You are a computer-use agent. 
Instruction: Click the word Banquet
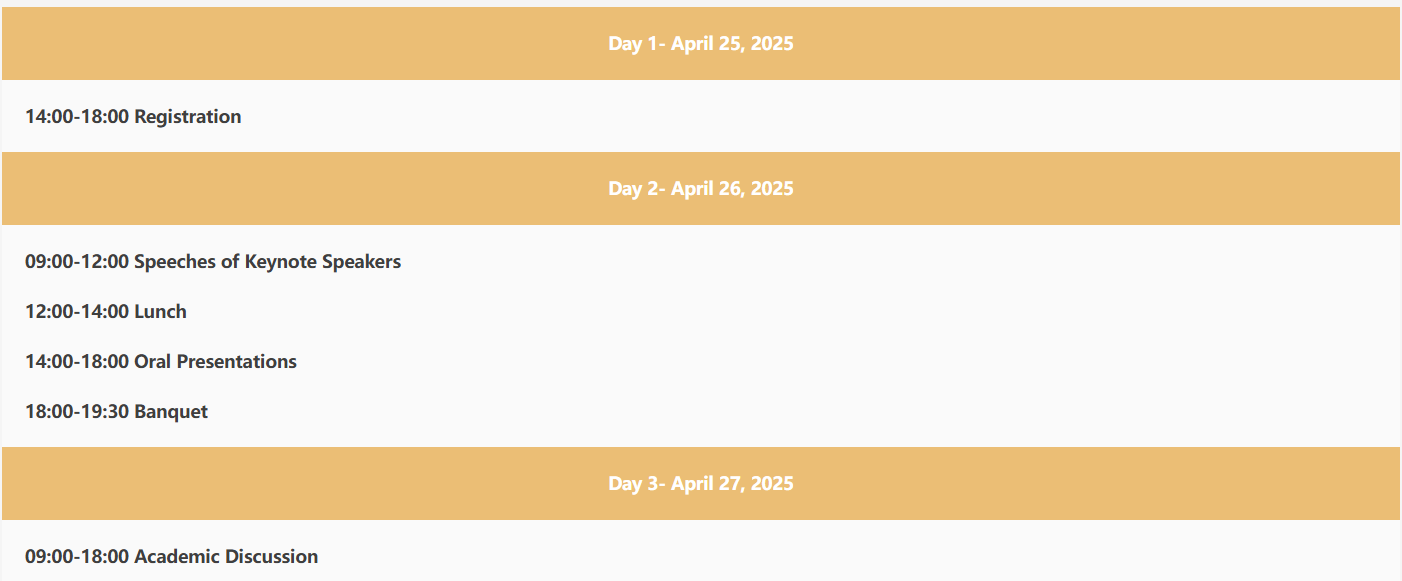click(x=171, y=412)
